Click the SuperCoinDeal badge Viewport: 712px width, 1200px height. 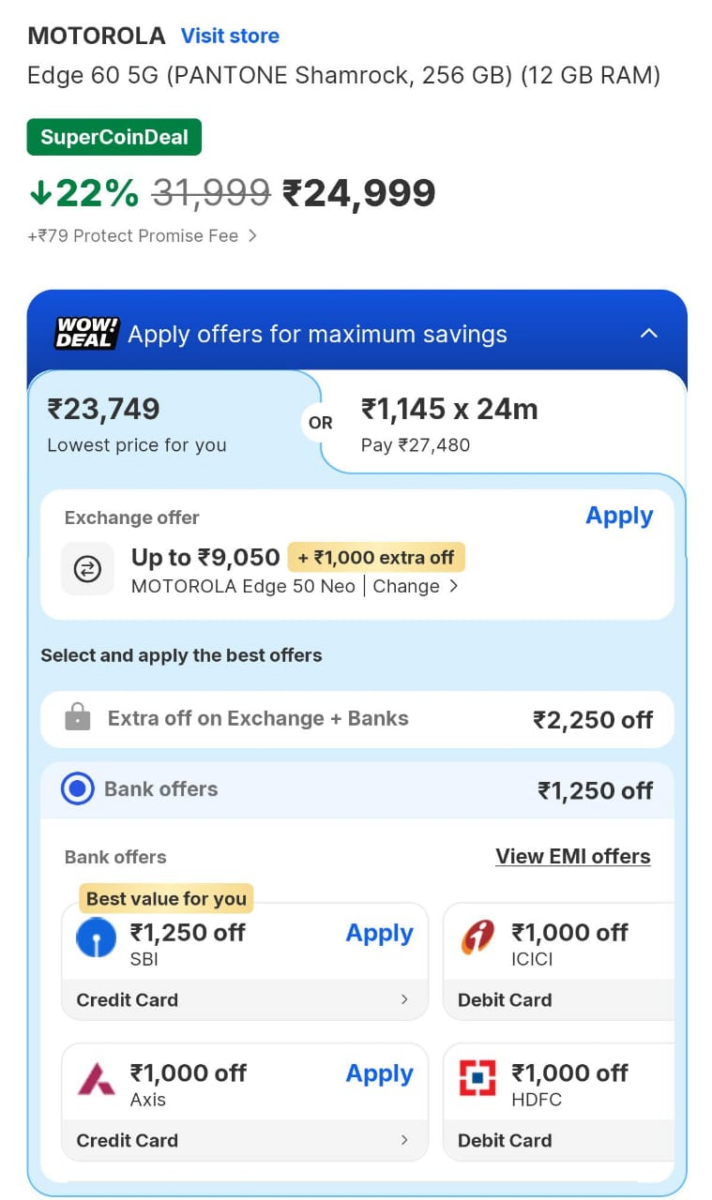[113, 137]
